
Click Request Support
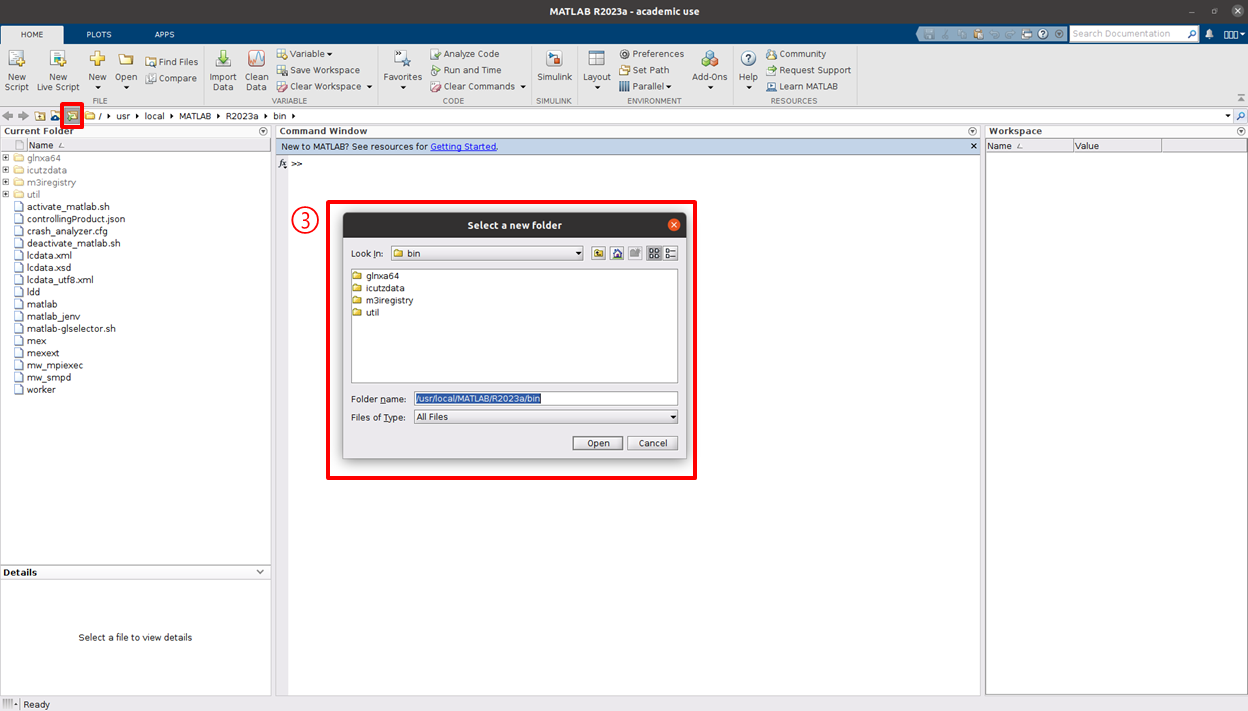808,70
